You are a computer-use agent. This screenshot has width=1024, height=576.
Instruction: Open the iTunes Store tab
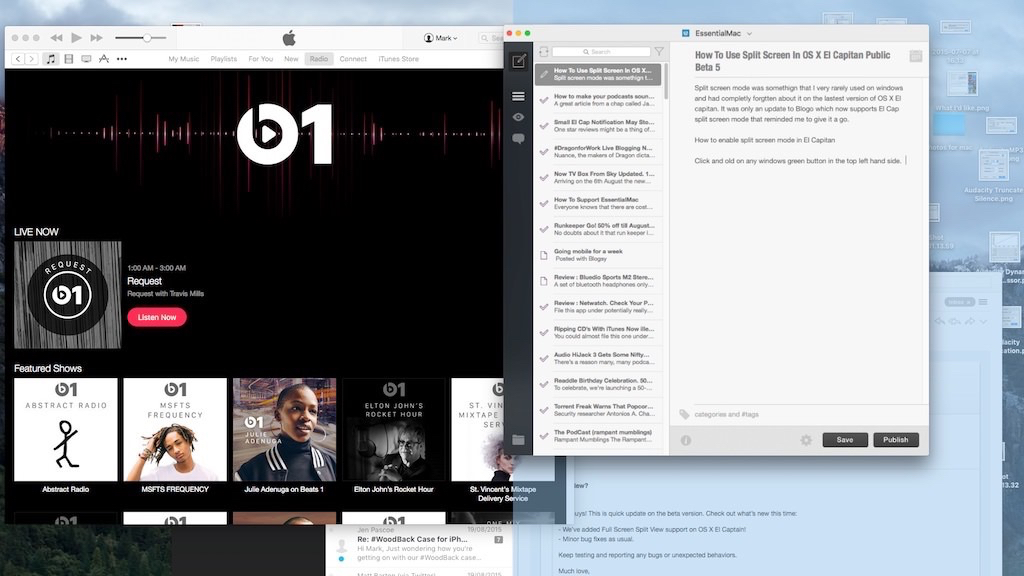pyautogui.click(x=398, y=59)
